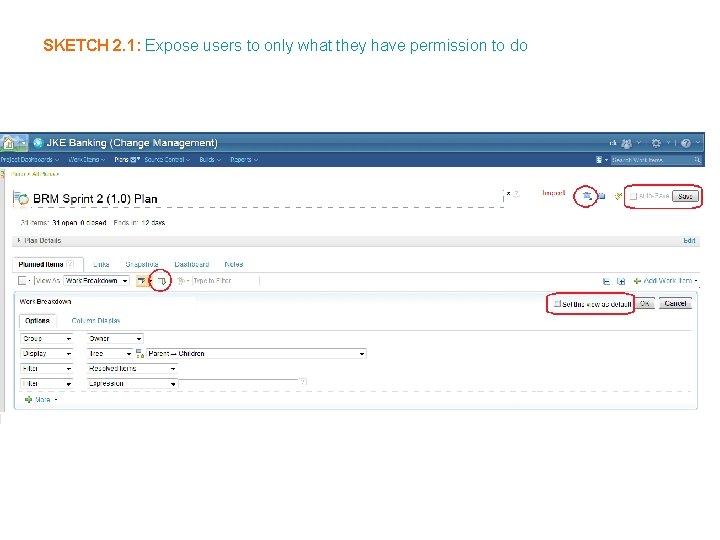Select the Options tab
Image resolution: width=720 pixels, height=540 pixels.
(37, 321)
